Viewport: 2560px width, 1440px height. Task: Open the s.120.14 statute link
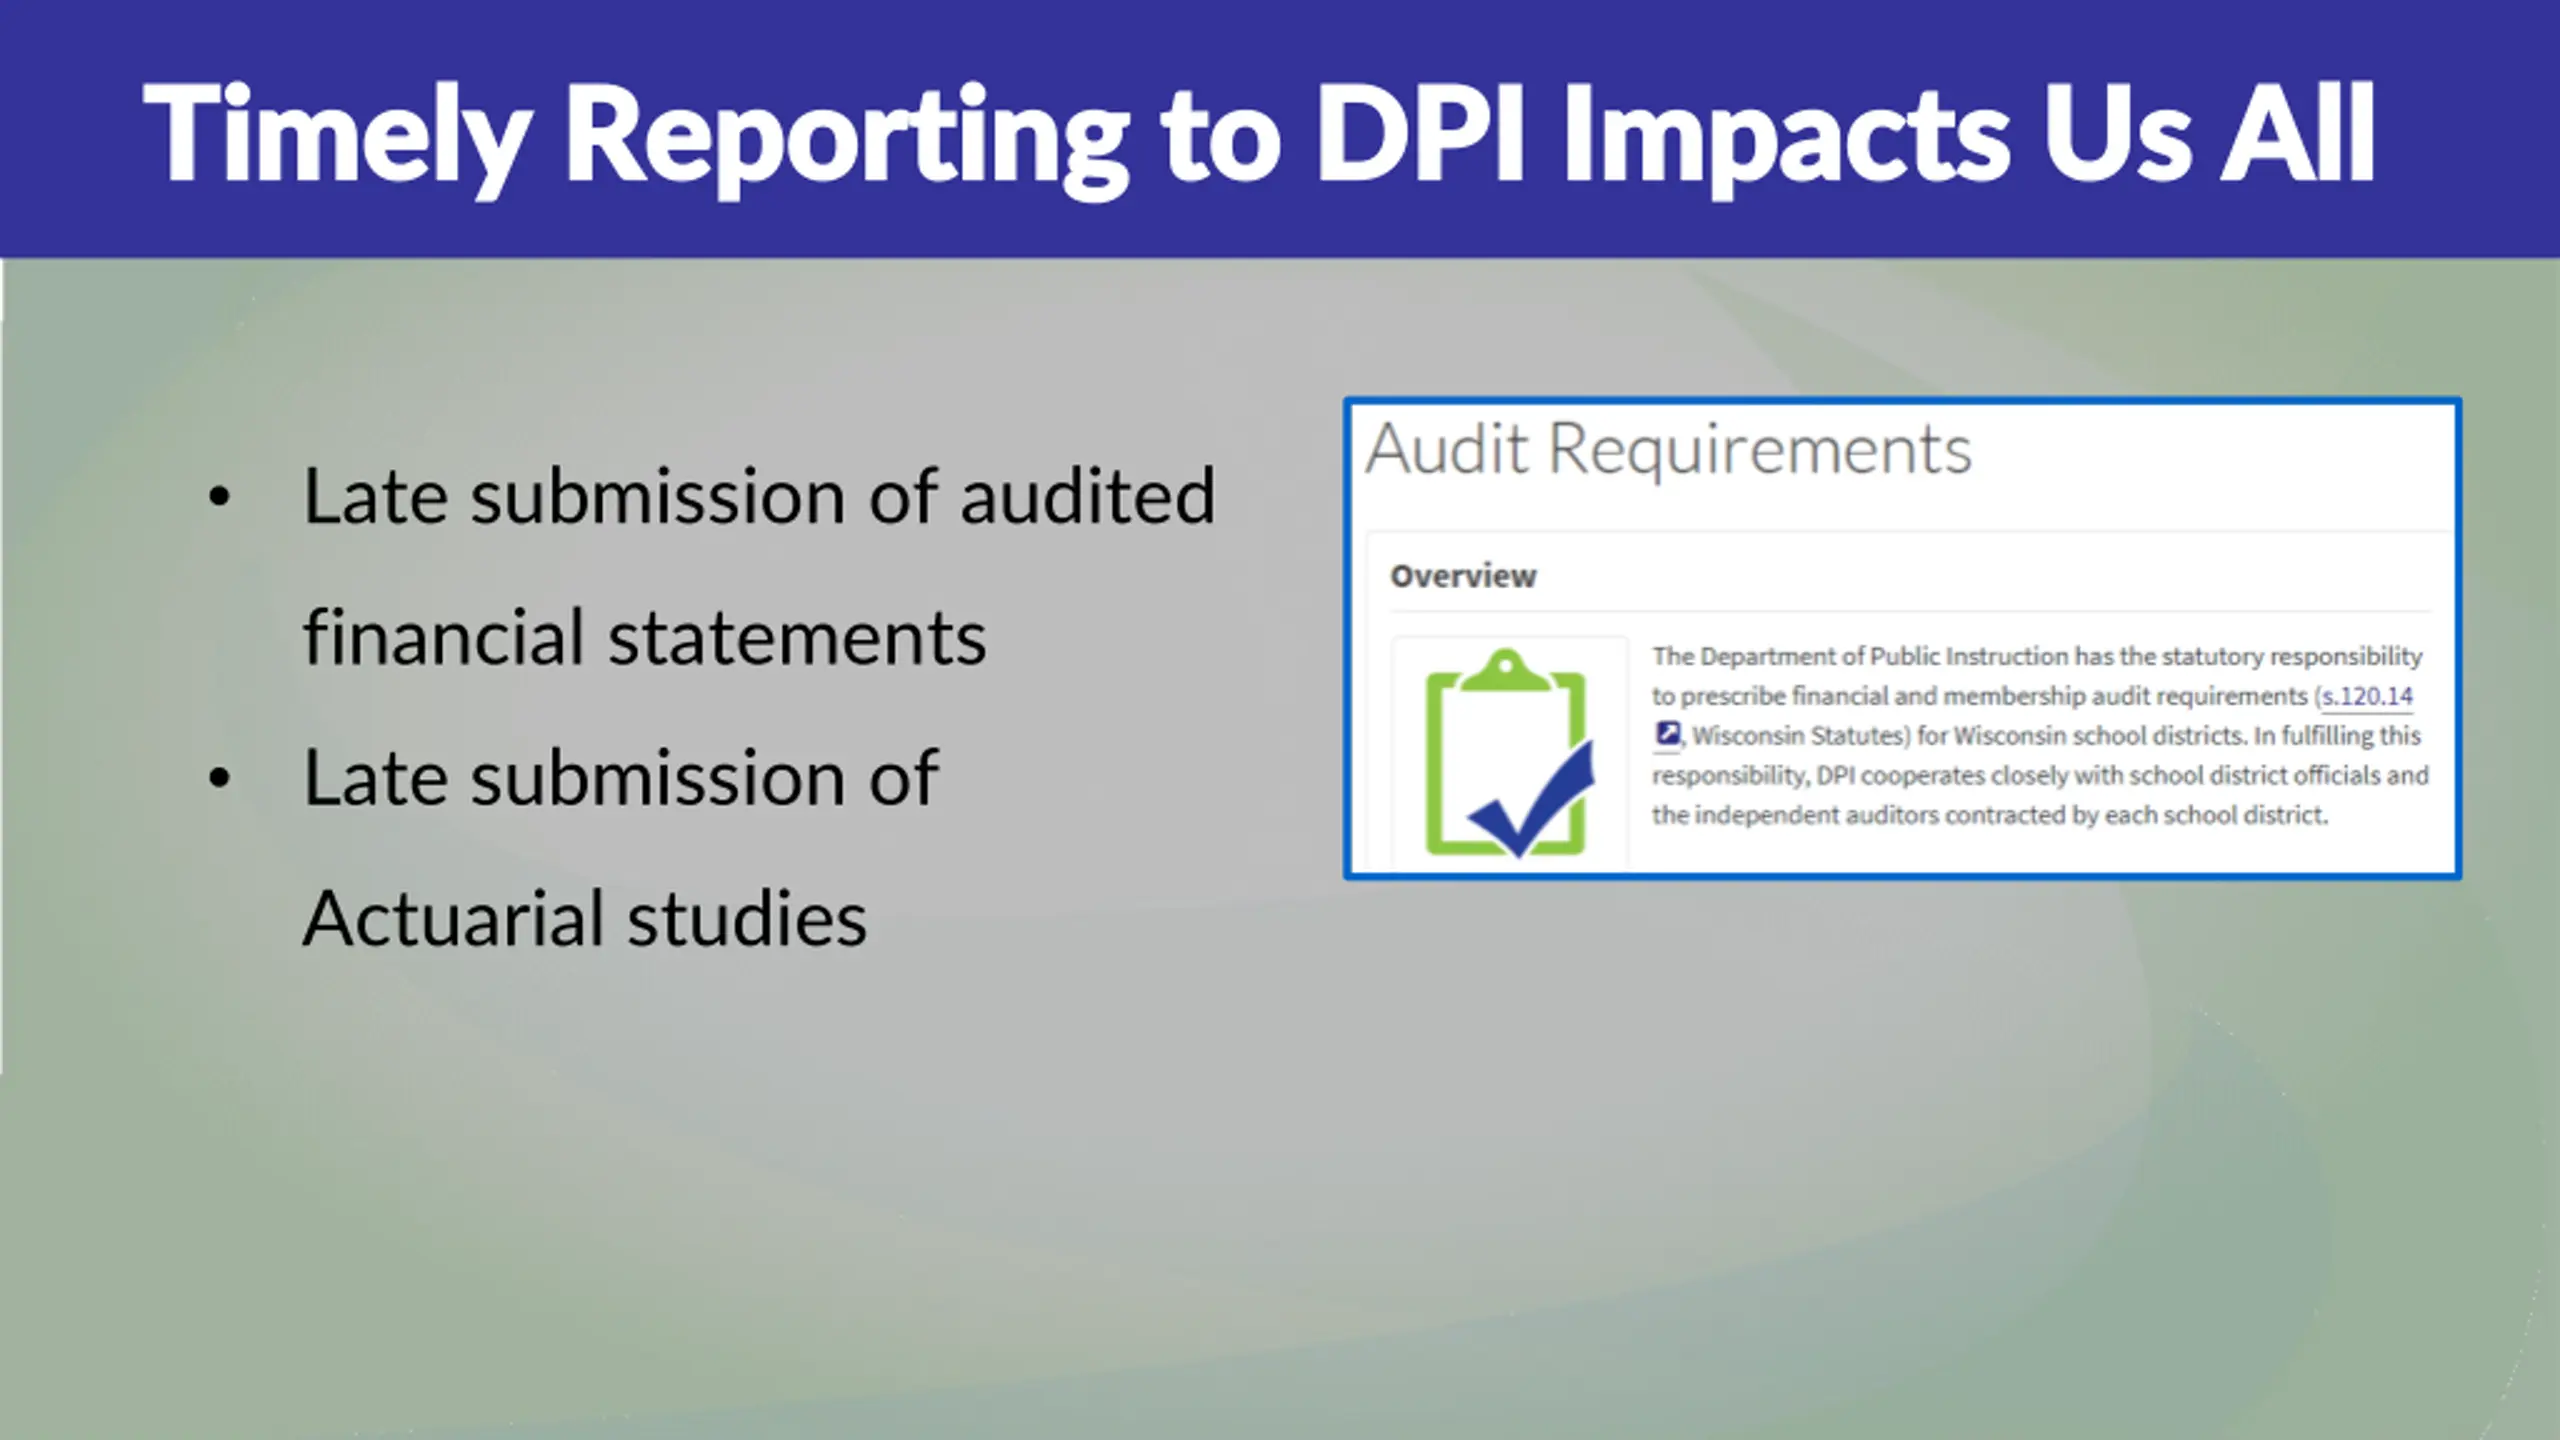click(2366, 696)
